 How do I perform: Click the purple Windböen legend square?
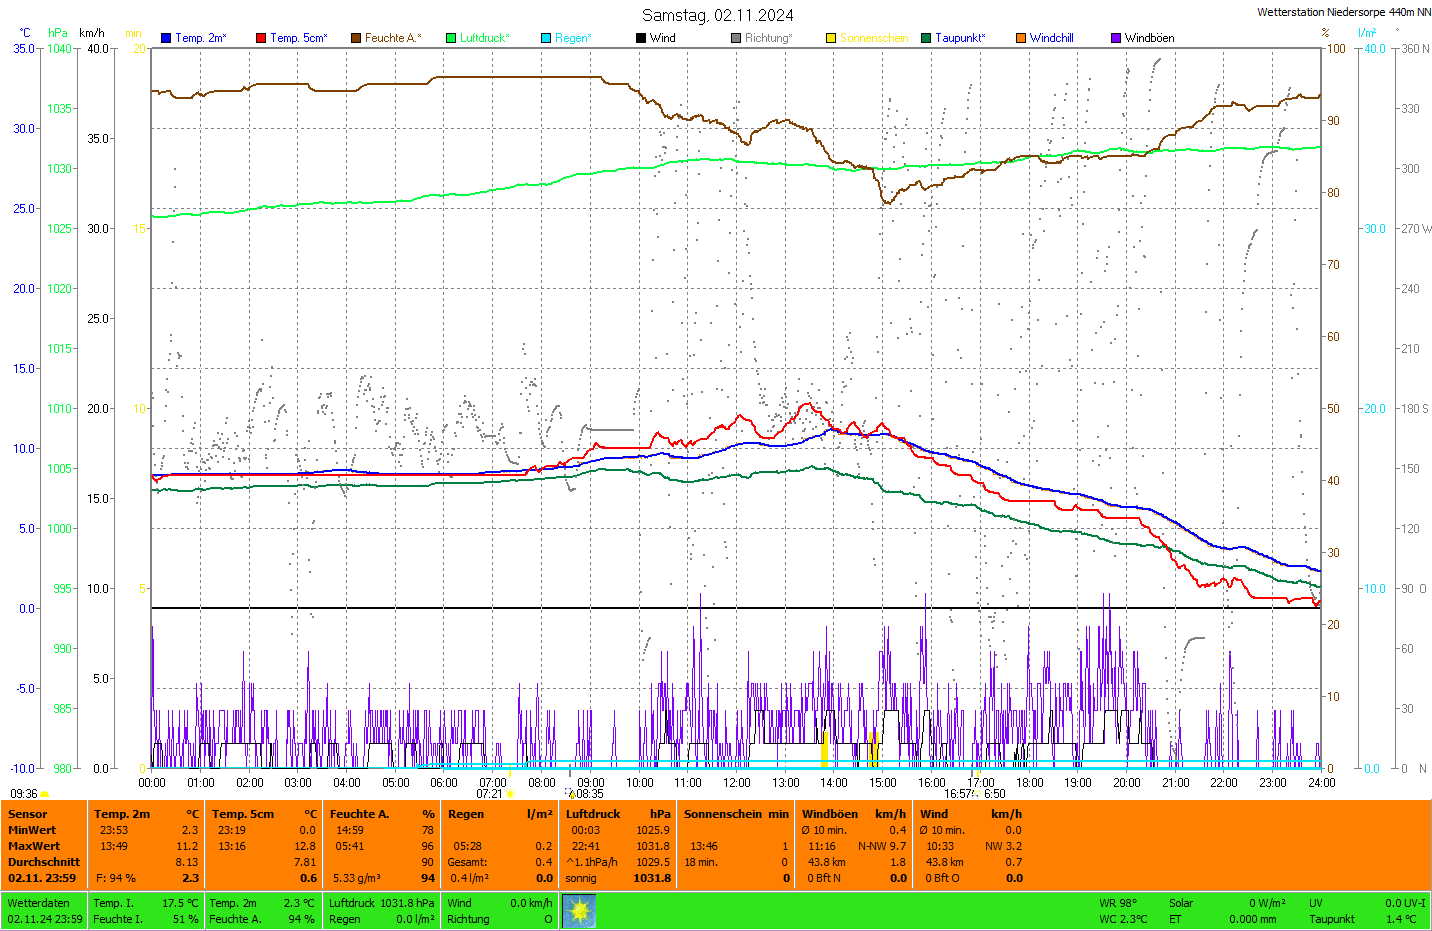[x=1116, y=38]
